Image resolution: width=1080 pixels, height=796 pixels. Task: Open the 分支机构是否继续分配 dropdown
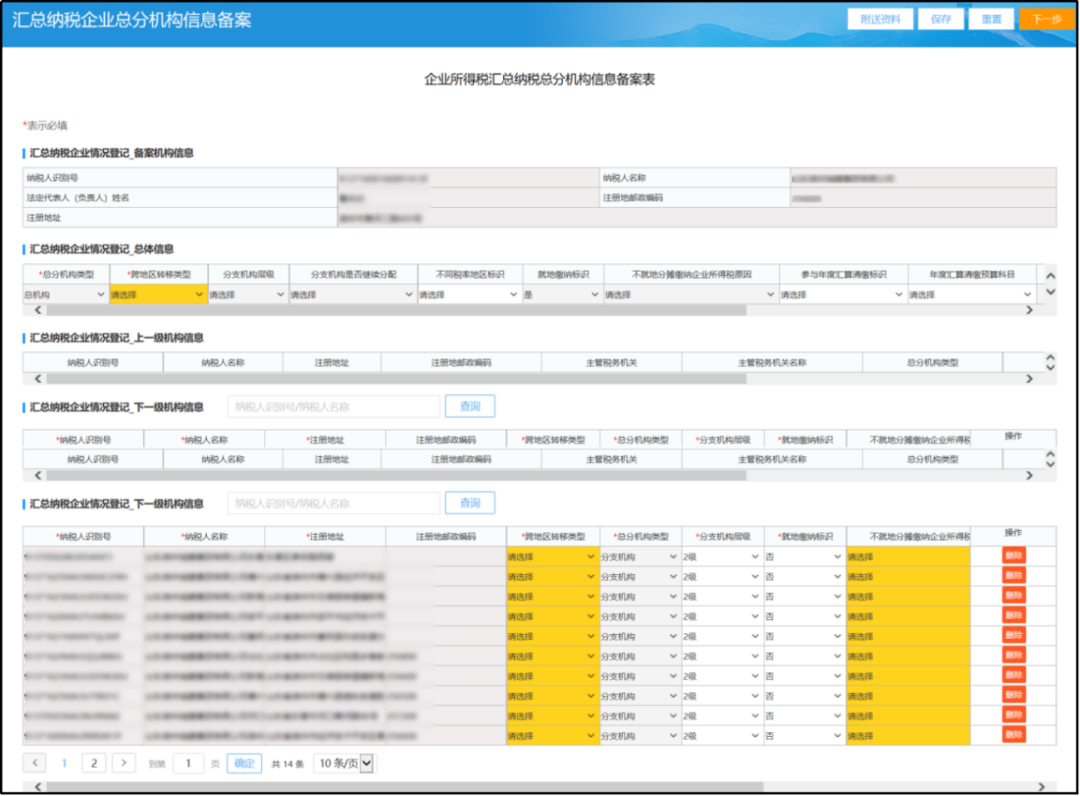353,295
